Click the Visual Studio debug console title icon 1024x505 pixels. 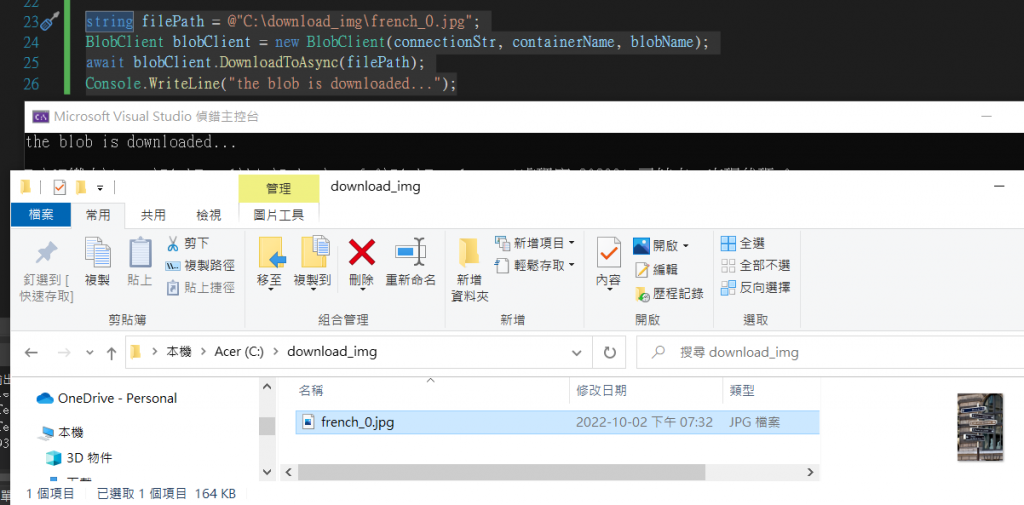click(x=40, y=117)
